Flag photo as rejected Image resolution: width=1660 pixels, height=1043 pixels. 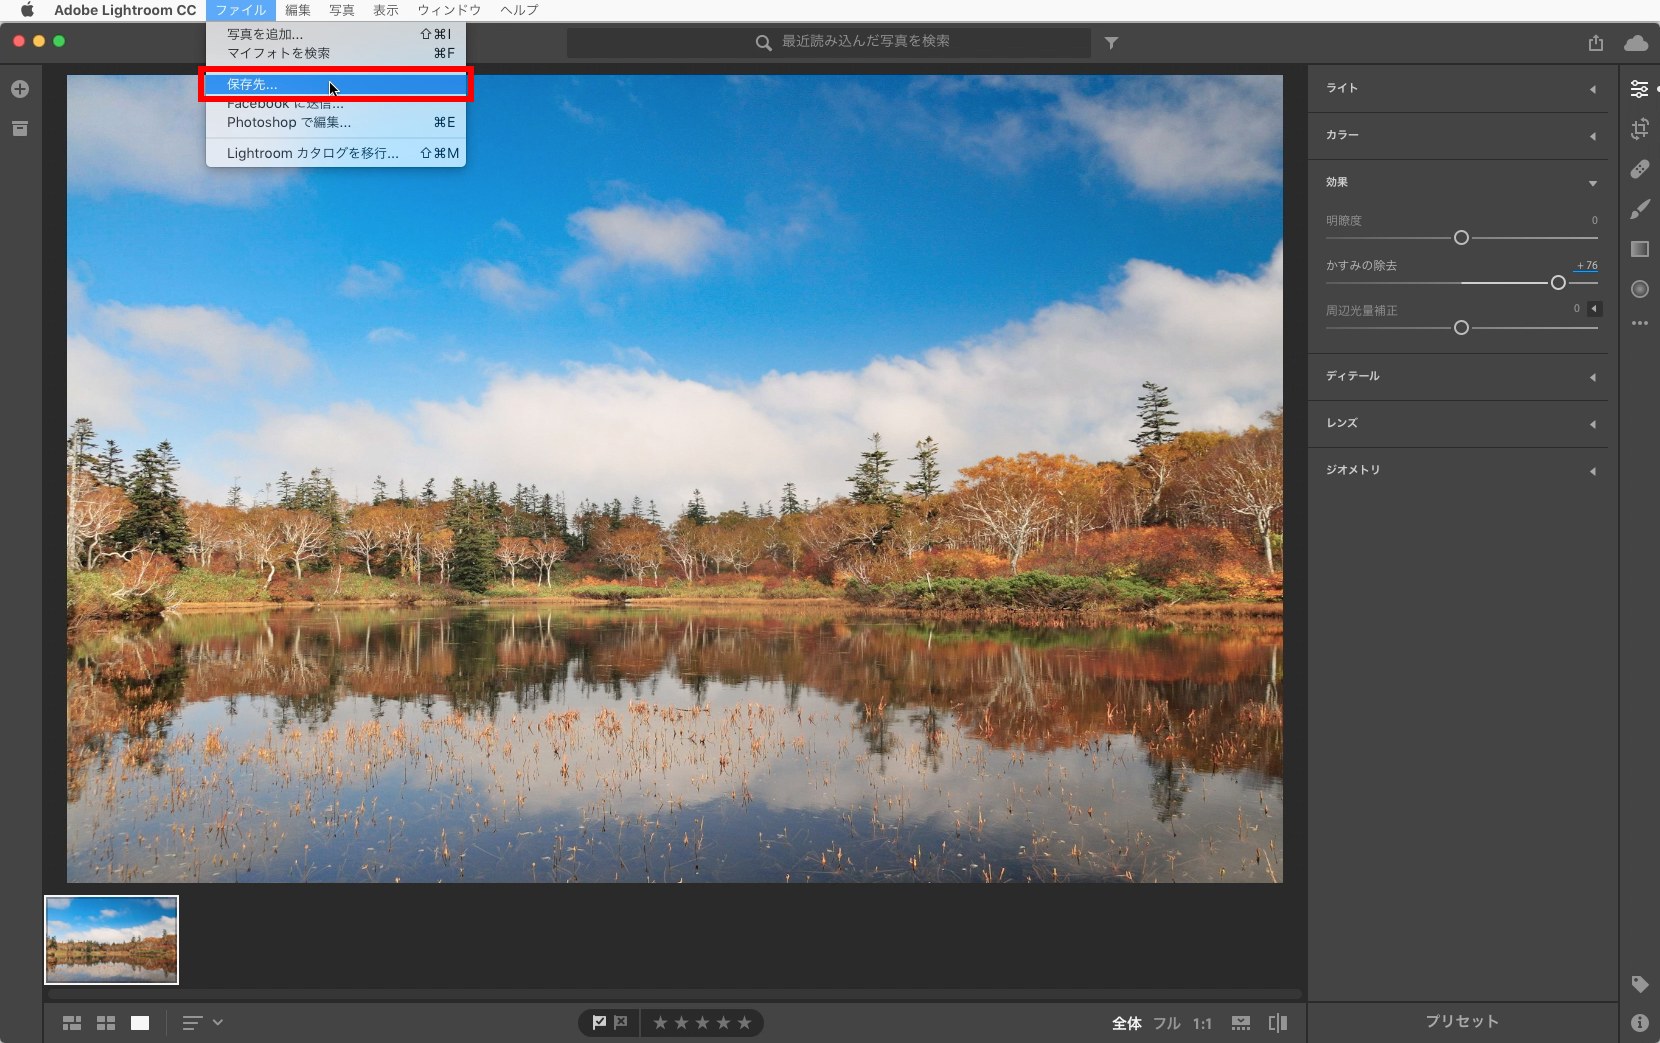point(621,1022)
